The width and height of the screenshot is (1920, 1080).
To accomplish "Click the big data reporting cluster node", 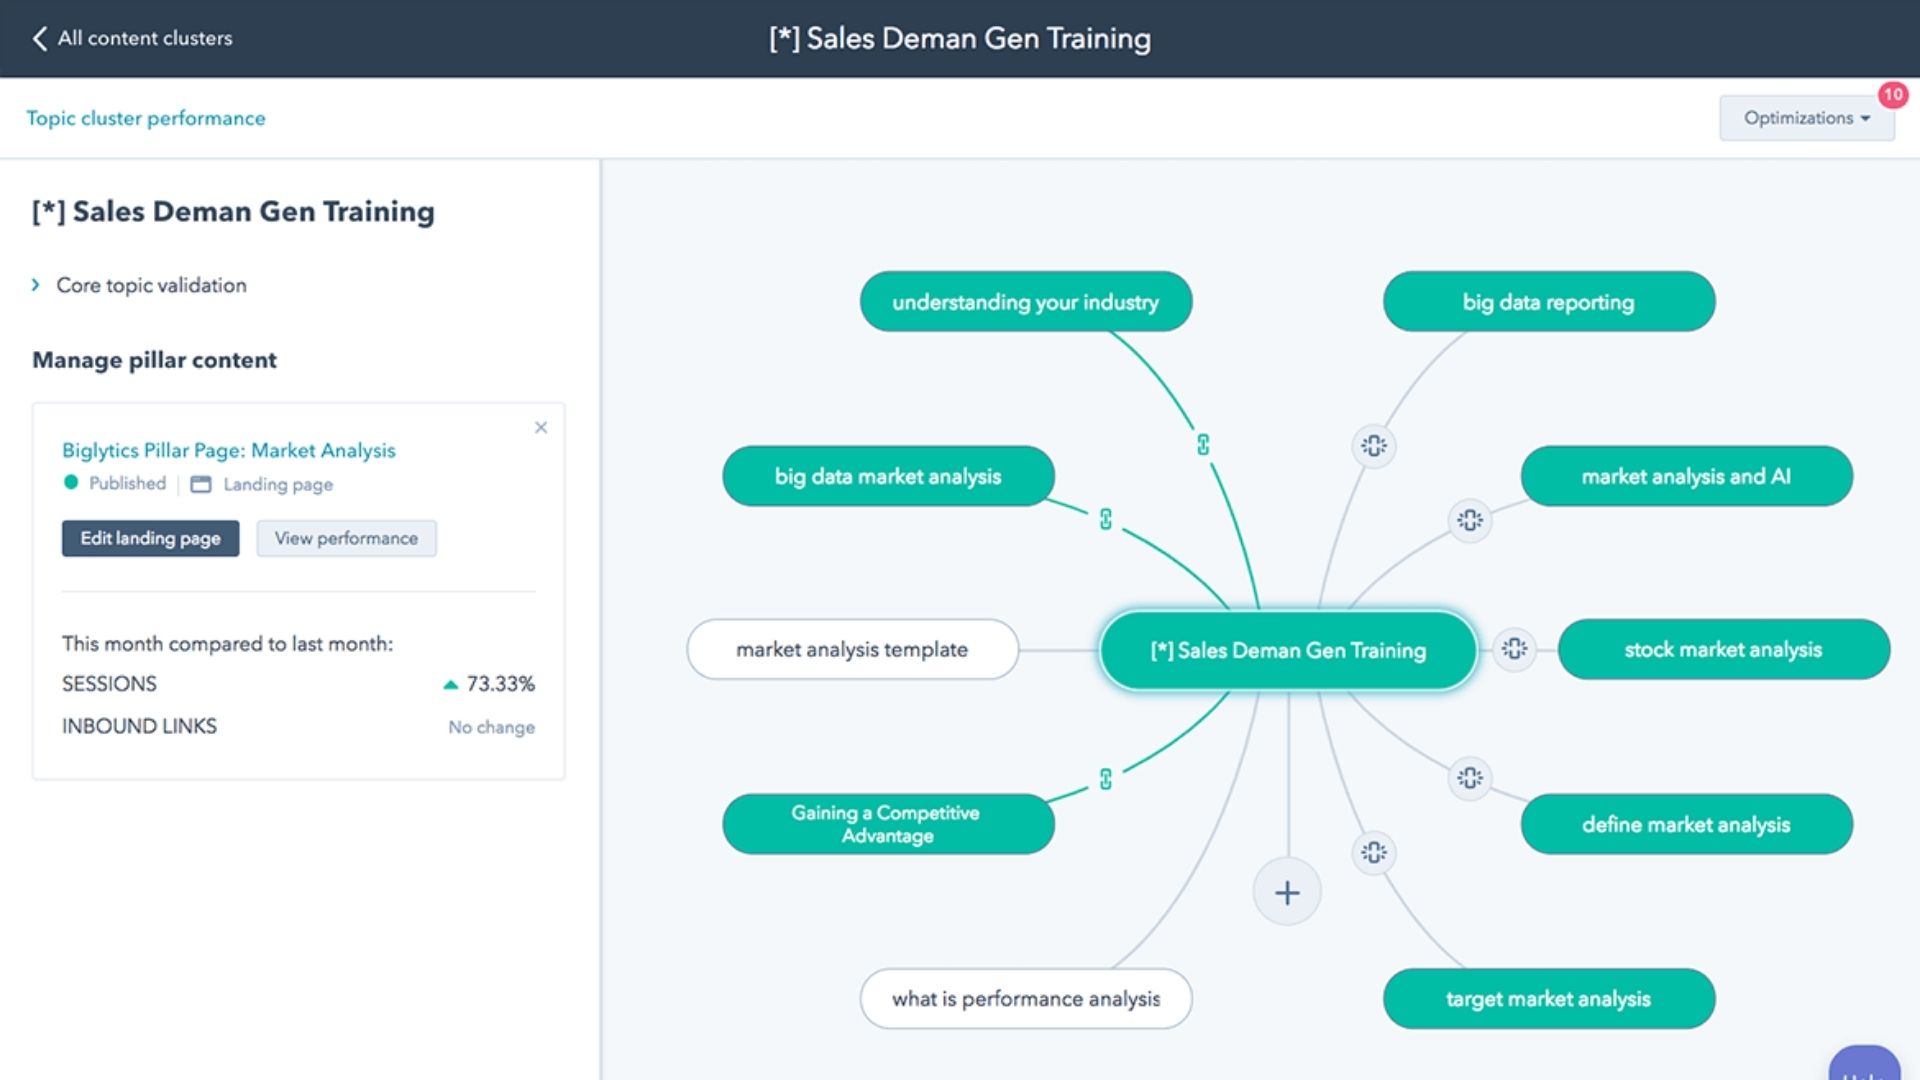I will pos(1548,302).
